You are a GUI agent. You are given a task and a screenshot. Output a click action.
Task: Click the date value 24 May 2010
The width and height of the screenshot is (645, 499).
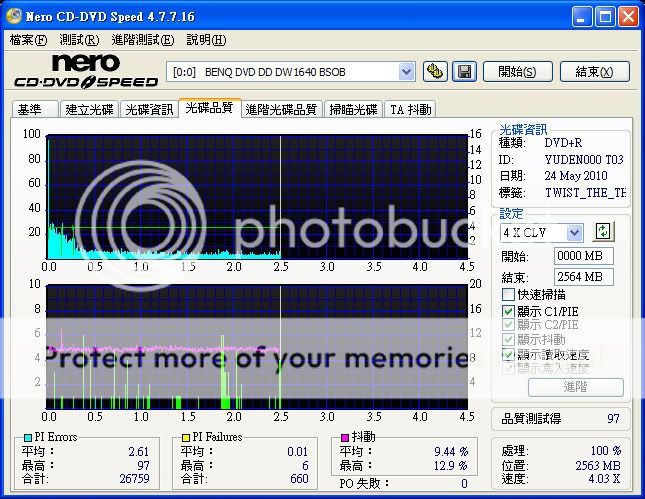click(x=576, y=176)
